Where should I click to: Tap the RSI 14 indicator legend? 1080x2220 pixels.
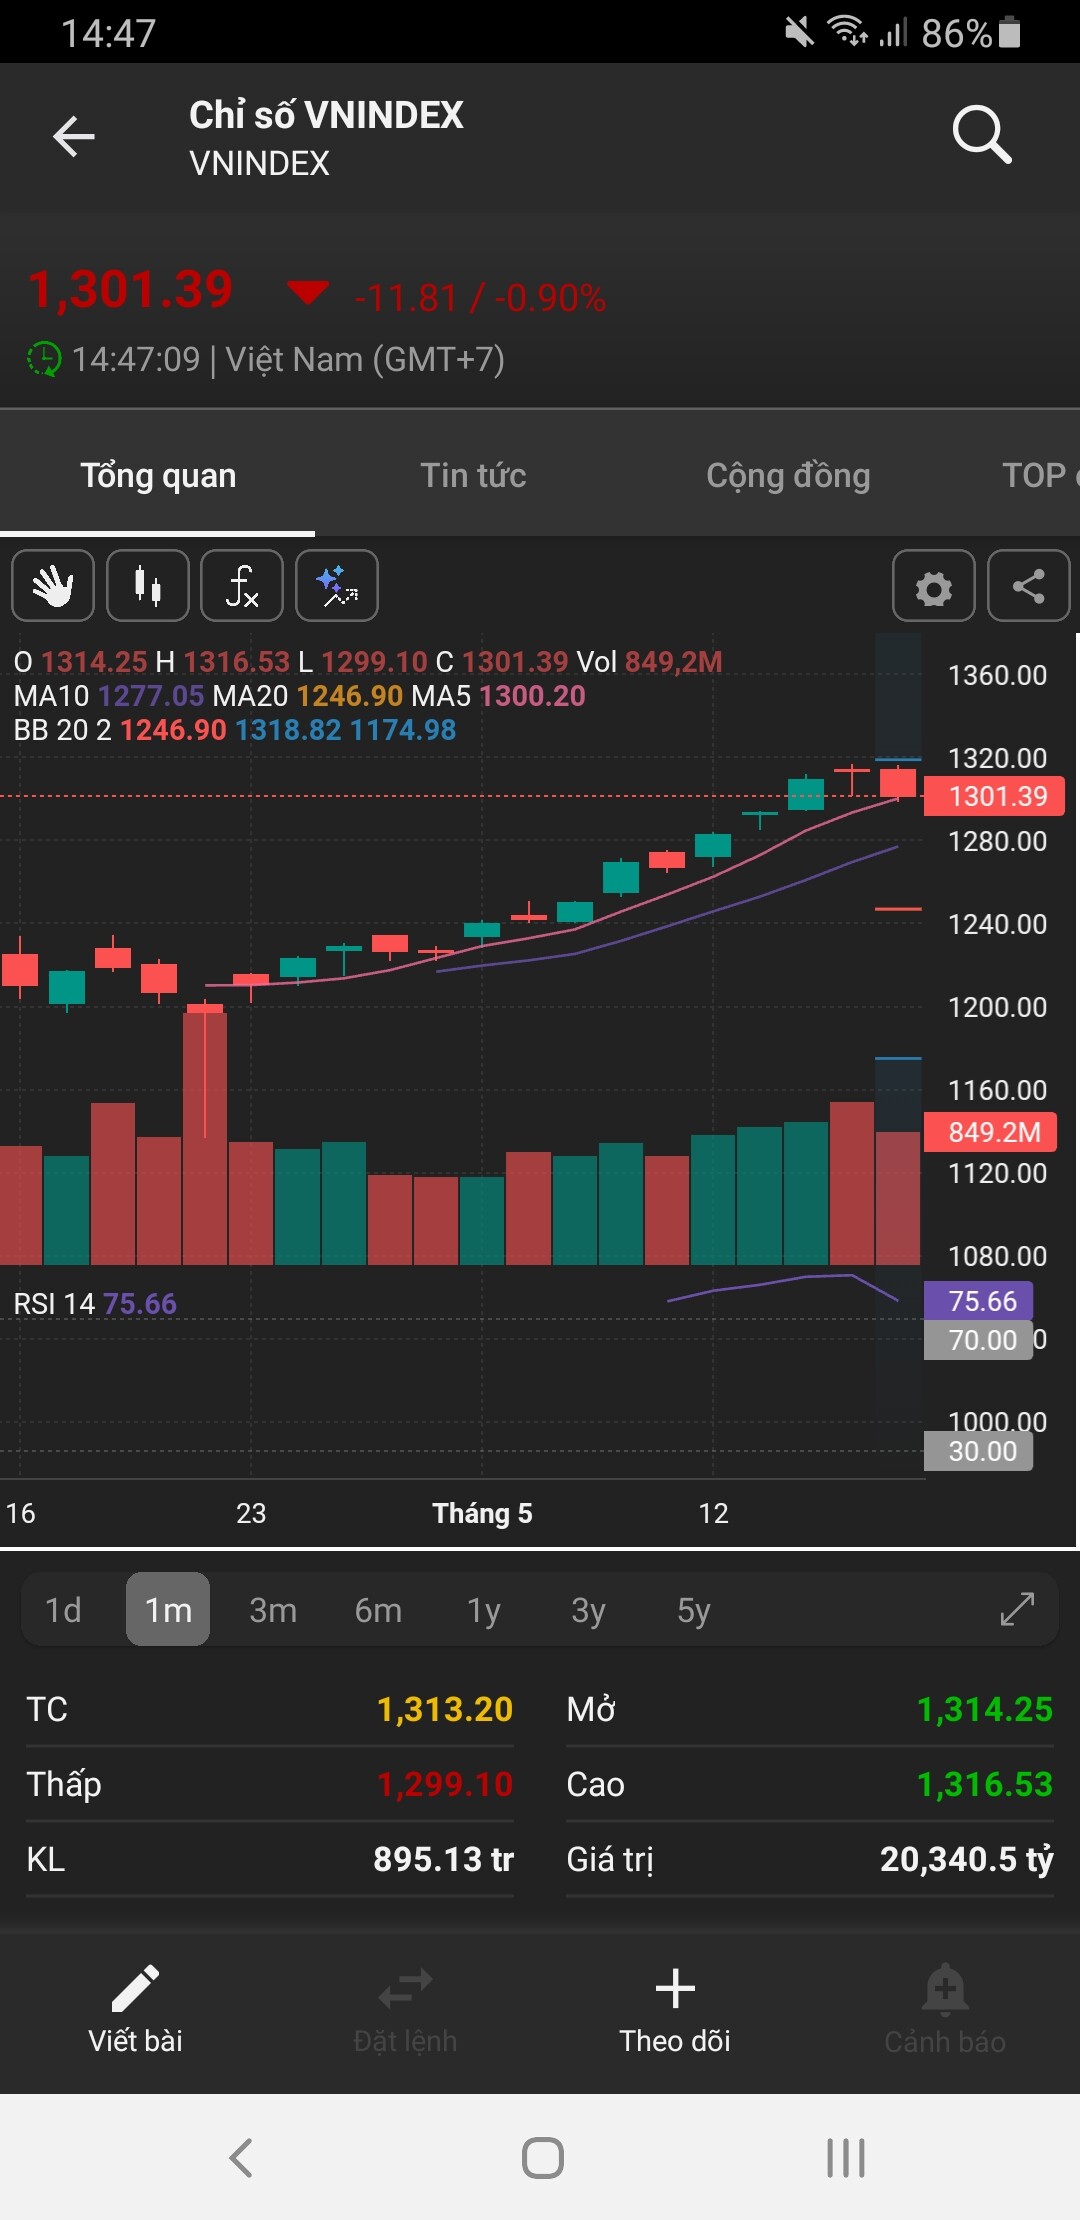(95, 1304)
